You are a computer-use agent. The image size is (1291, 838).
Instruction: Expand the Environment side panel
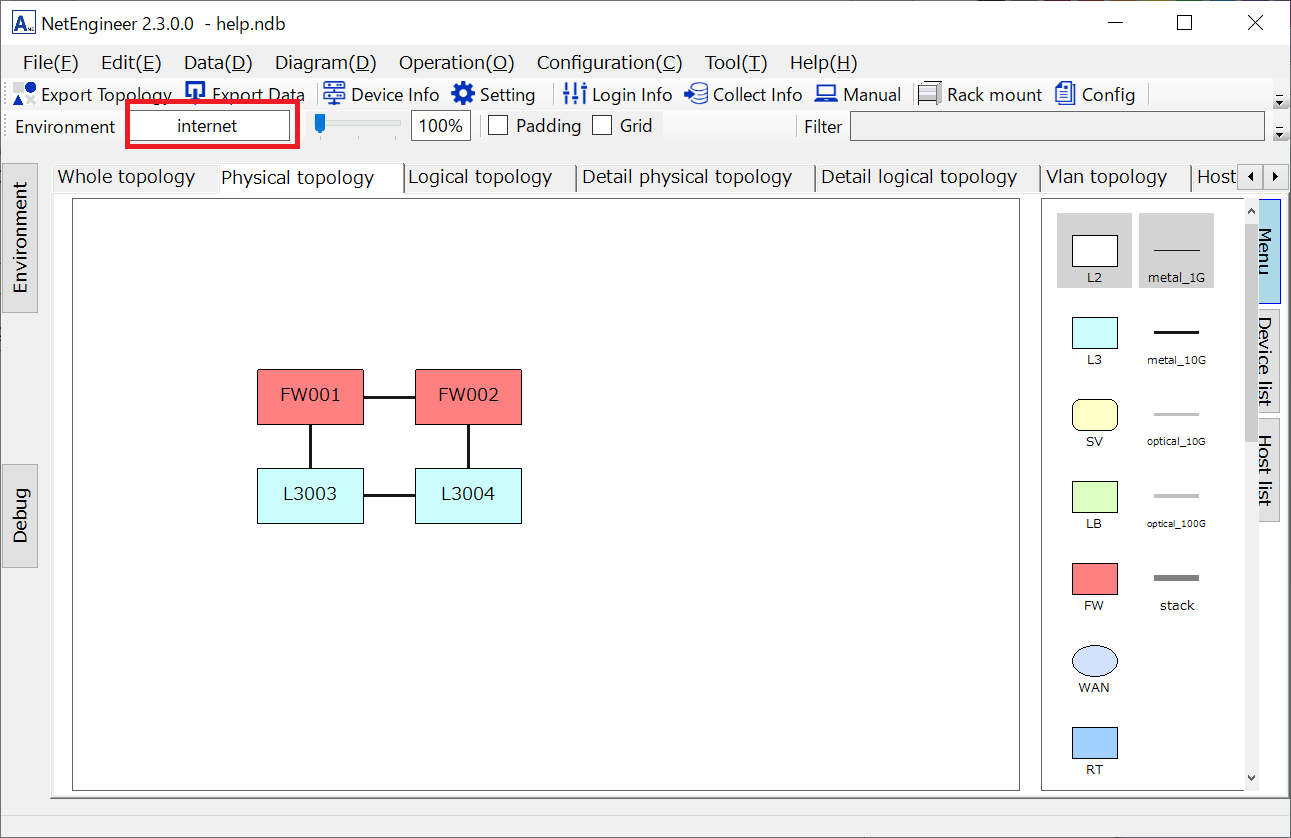point(20,238)
